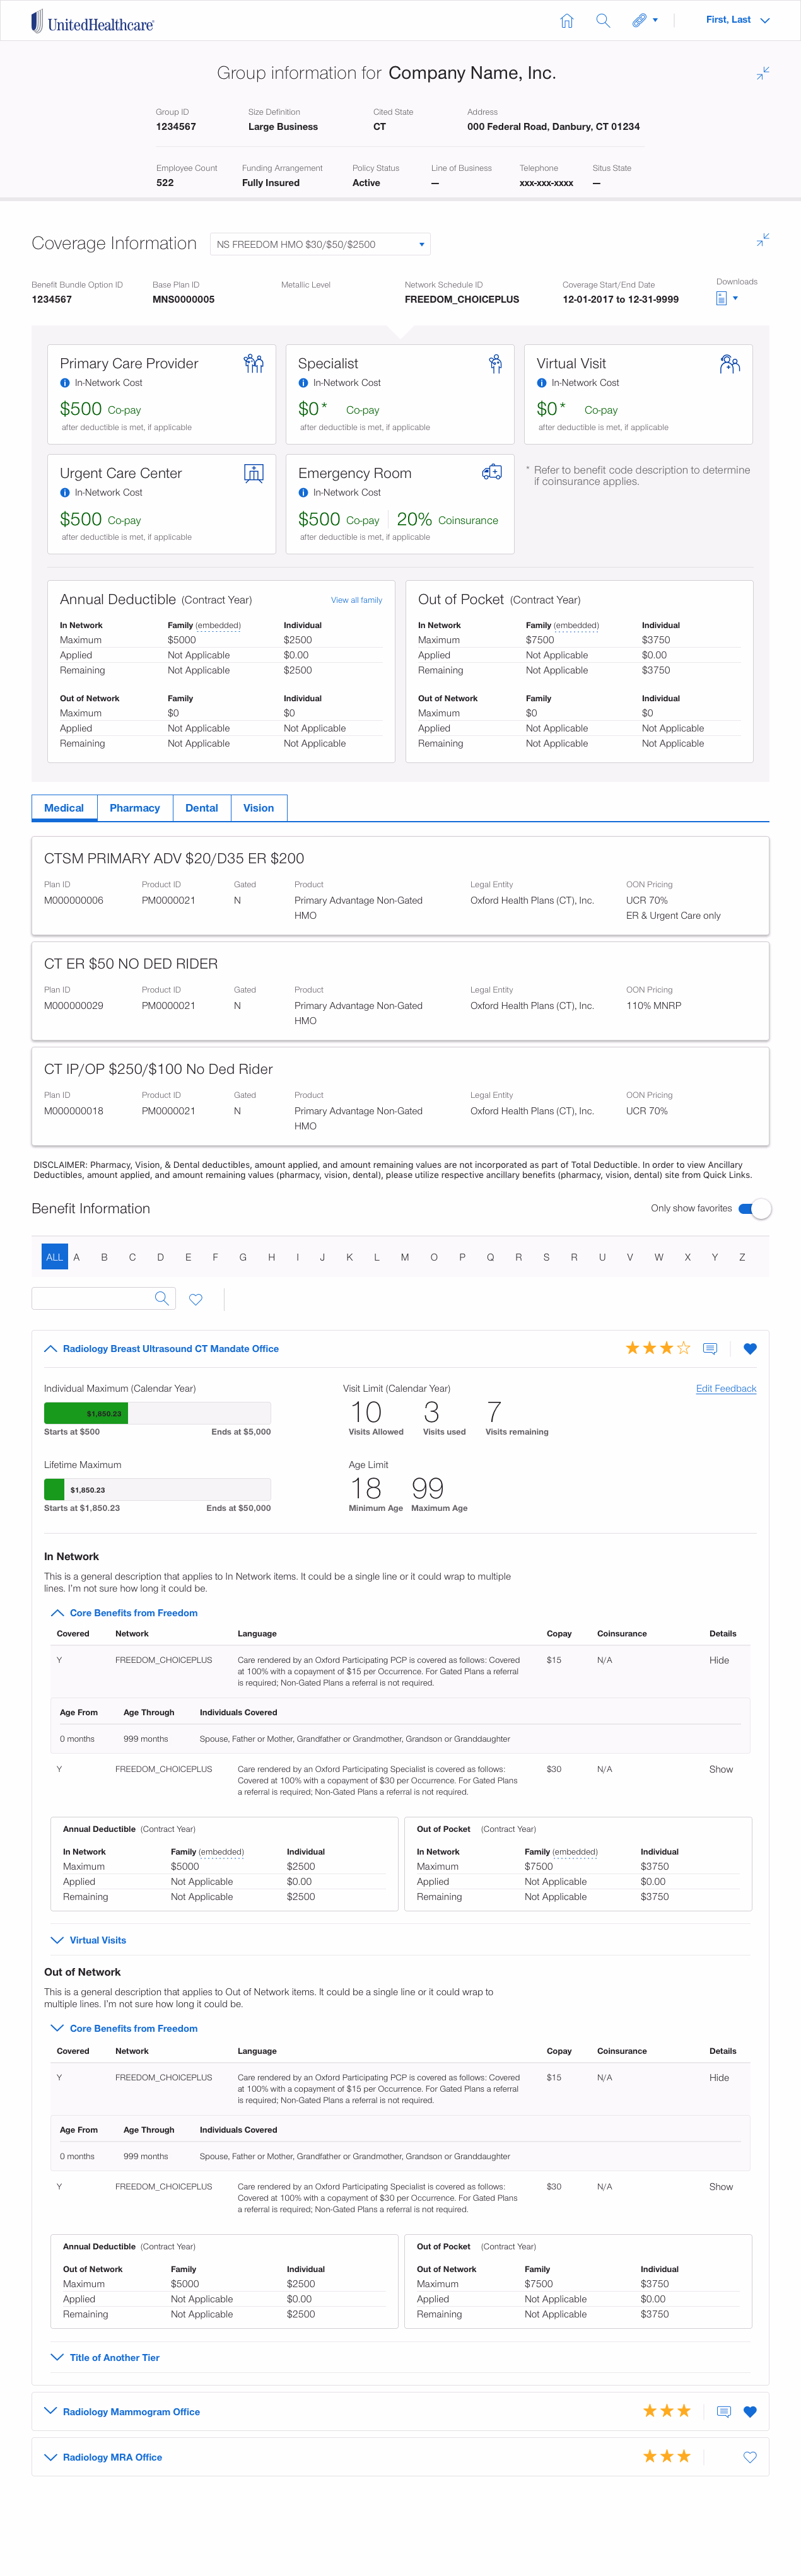The image size is (801, 2576).
Task: Filter benefits by letter W
Action: [659, 1258]
